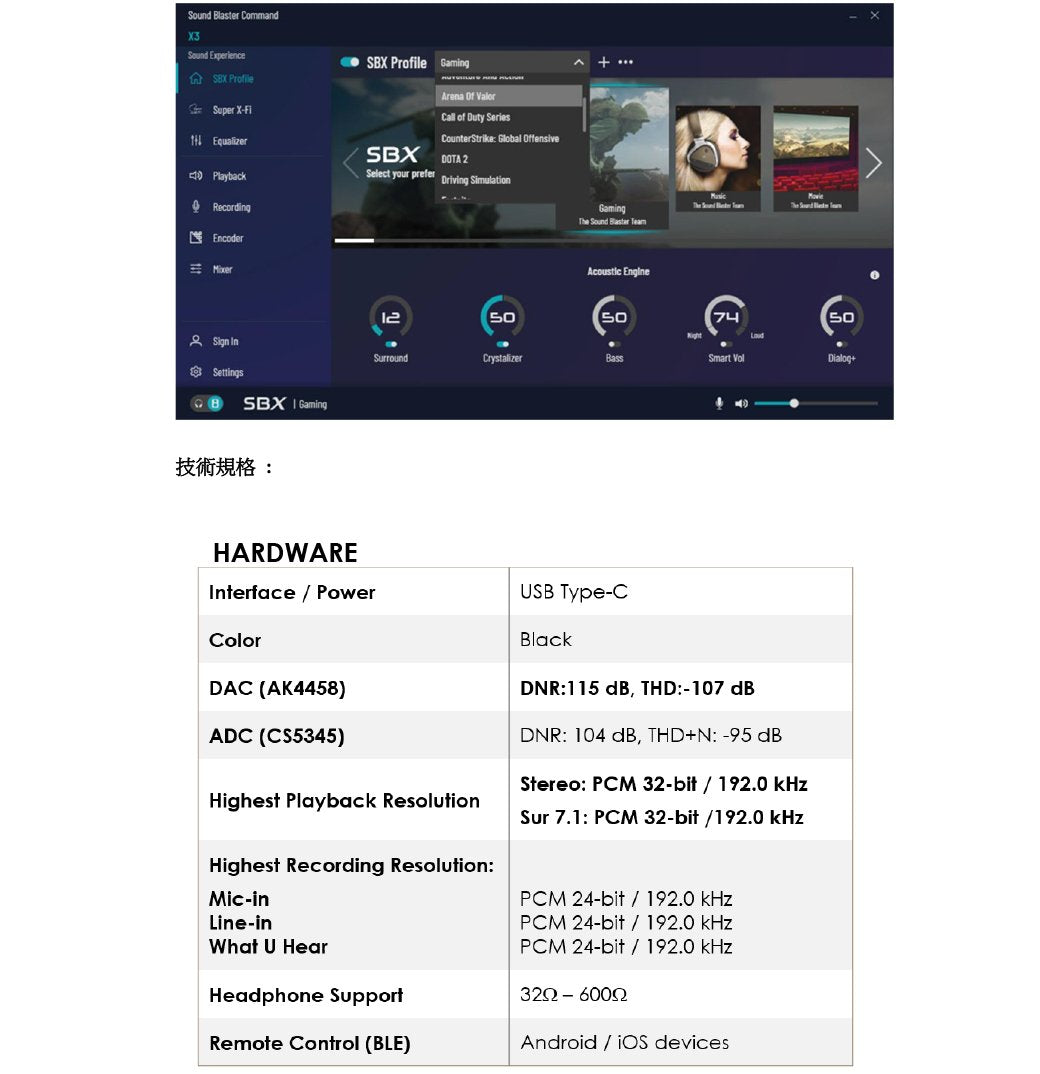Adjust the master volume slider
Image resolution: width=1040 pixels, height=1074 pixels.
pyautogui.click(x=794, y=403)
